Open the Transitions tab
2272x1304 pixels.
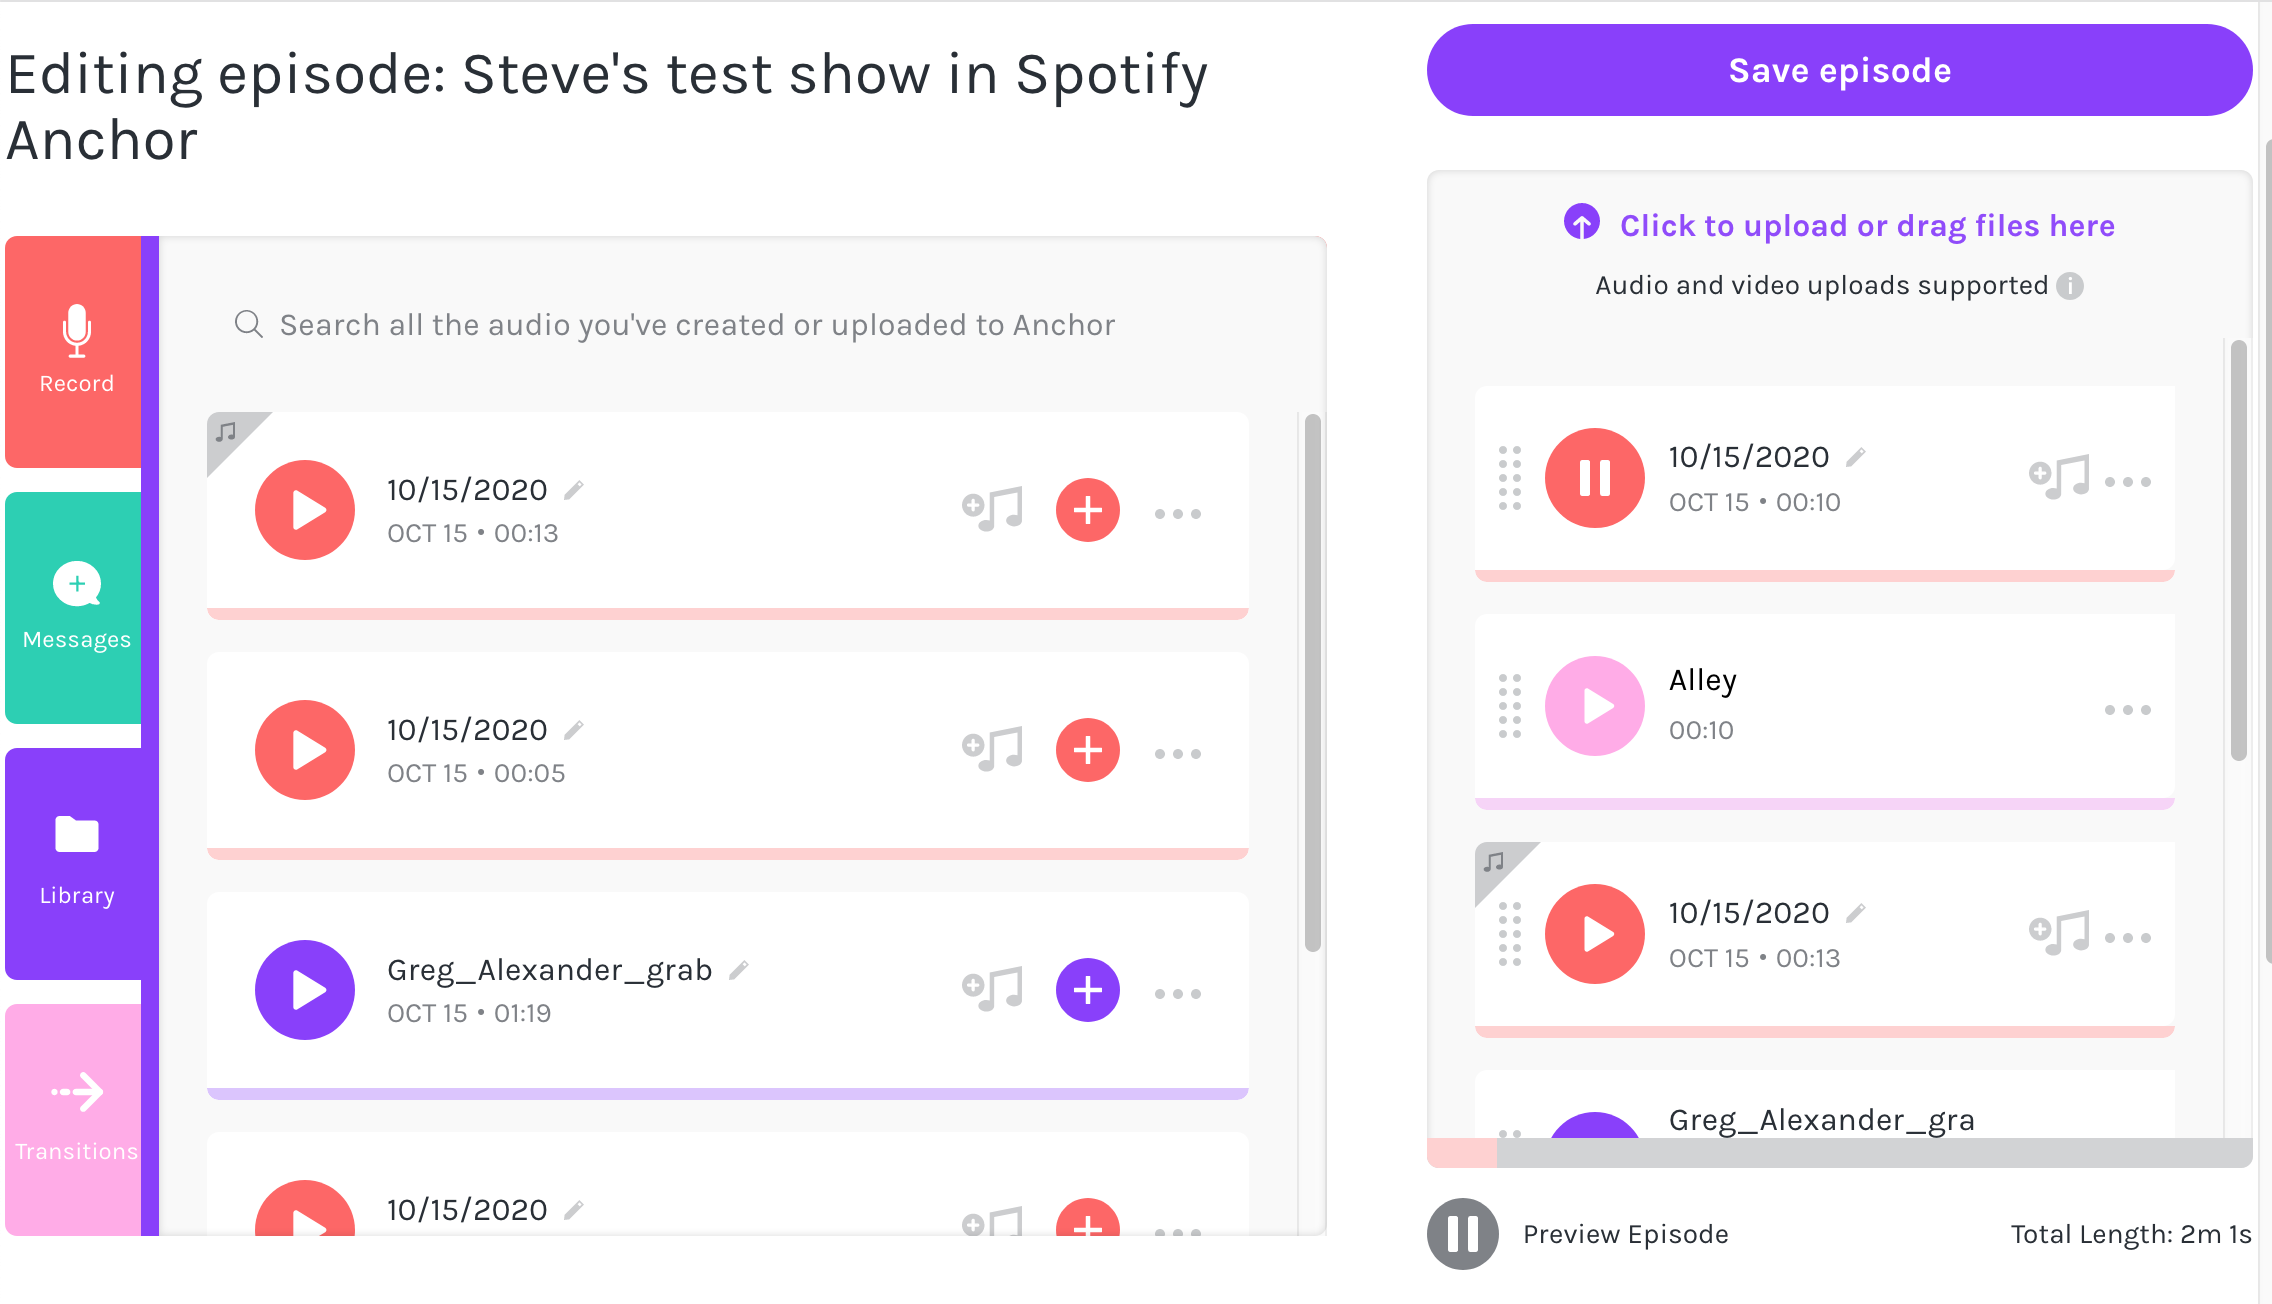pos(74,1120)
